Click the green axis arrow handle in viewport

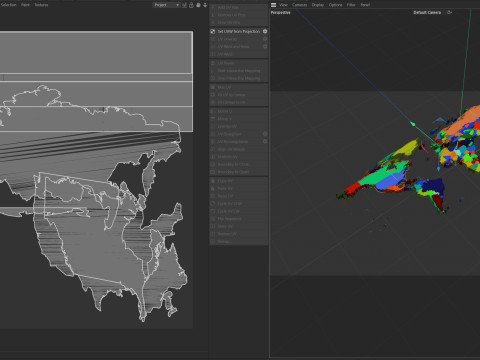click(x=413, y=124)
